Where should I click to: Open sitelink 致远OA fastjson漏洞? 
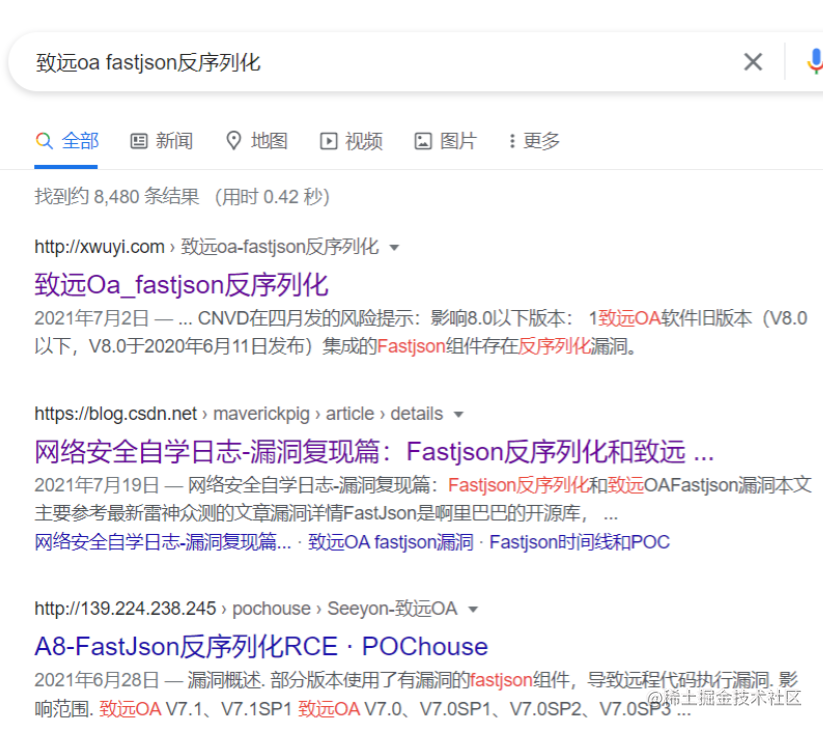click(x=391, y=542)
